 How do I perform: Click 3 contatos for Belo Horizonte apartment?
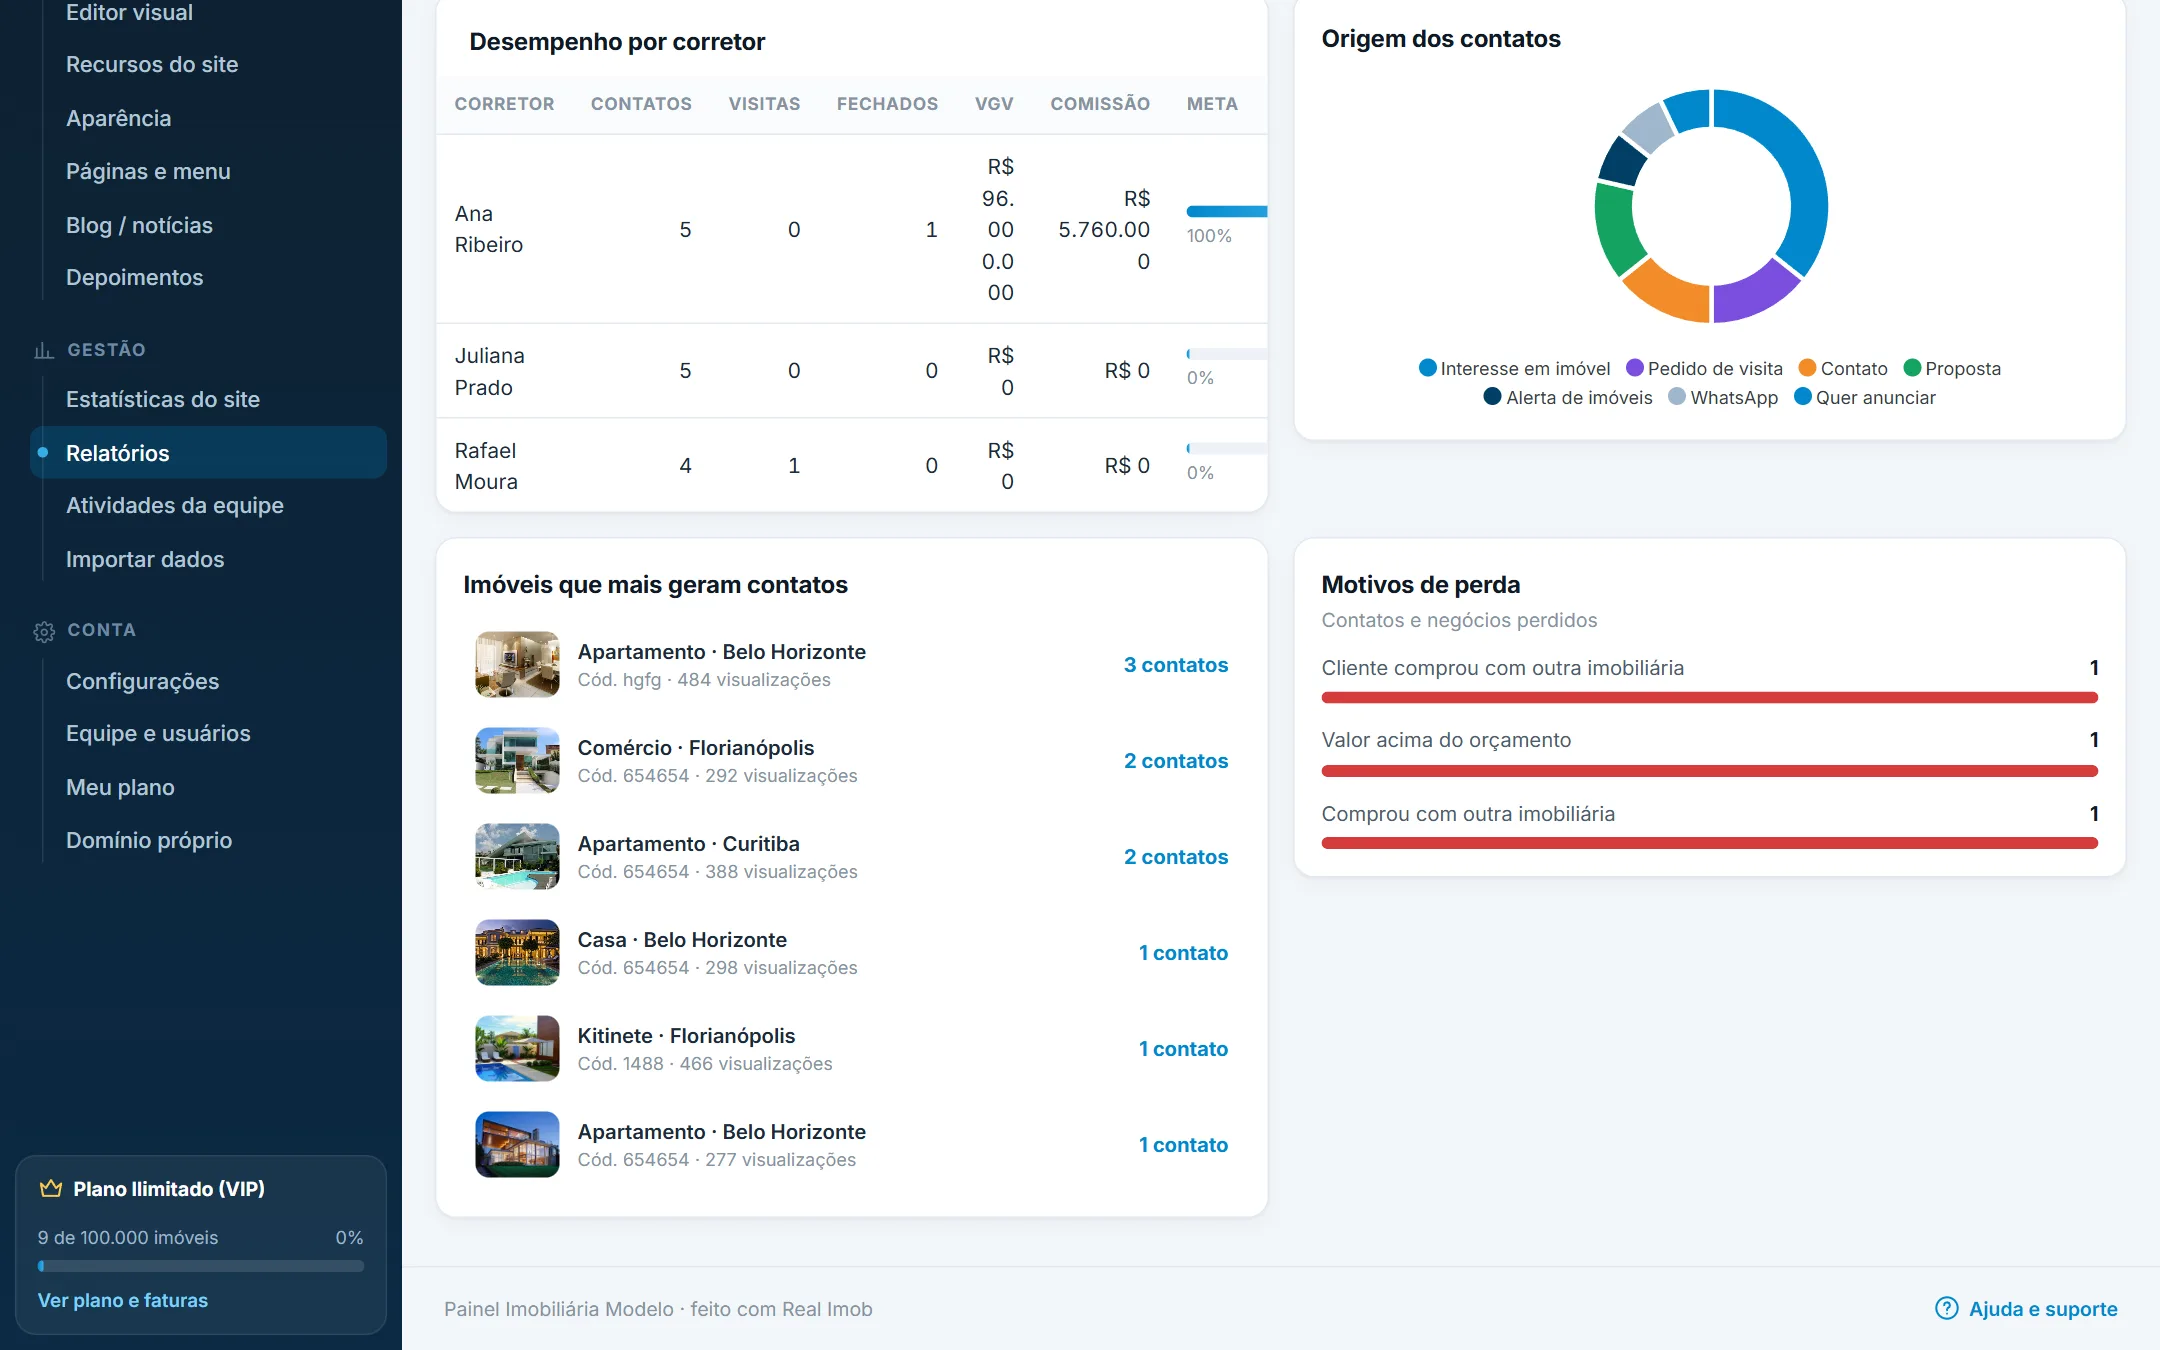[1176, 665]
